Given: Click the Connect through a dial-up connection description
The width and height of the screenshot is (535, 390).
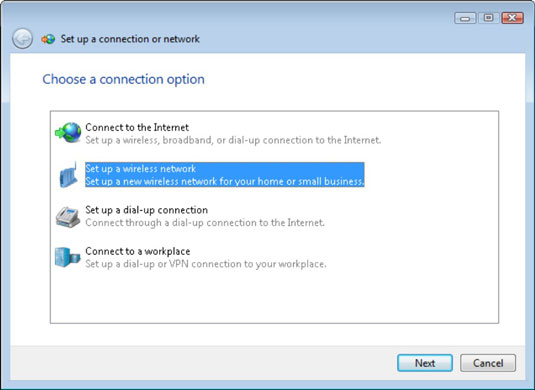Looking at the screenshot, I should [205, 223].
